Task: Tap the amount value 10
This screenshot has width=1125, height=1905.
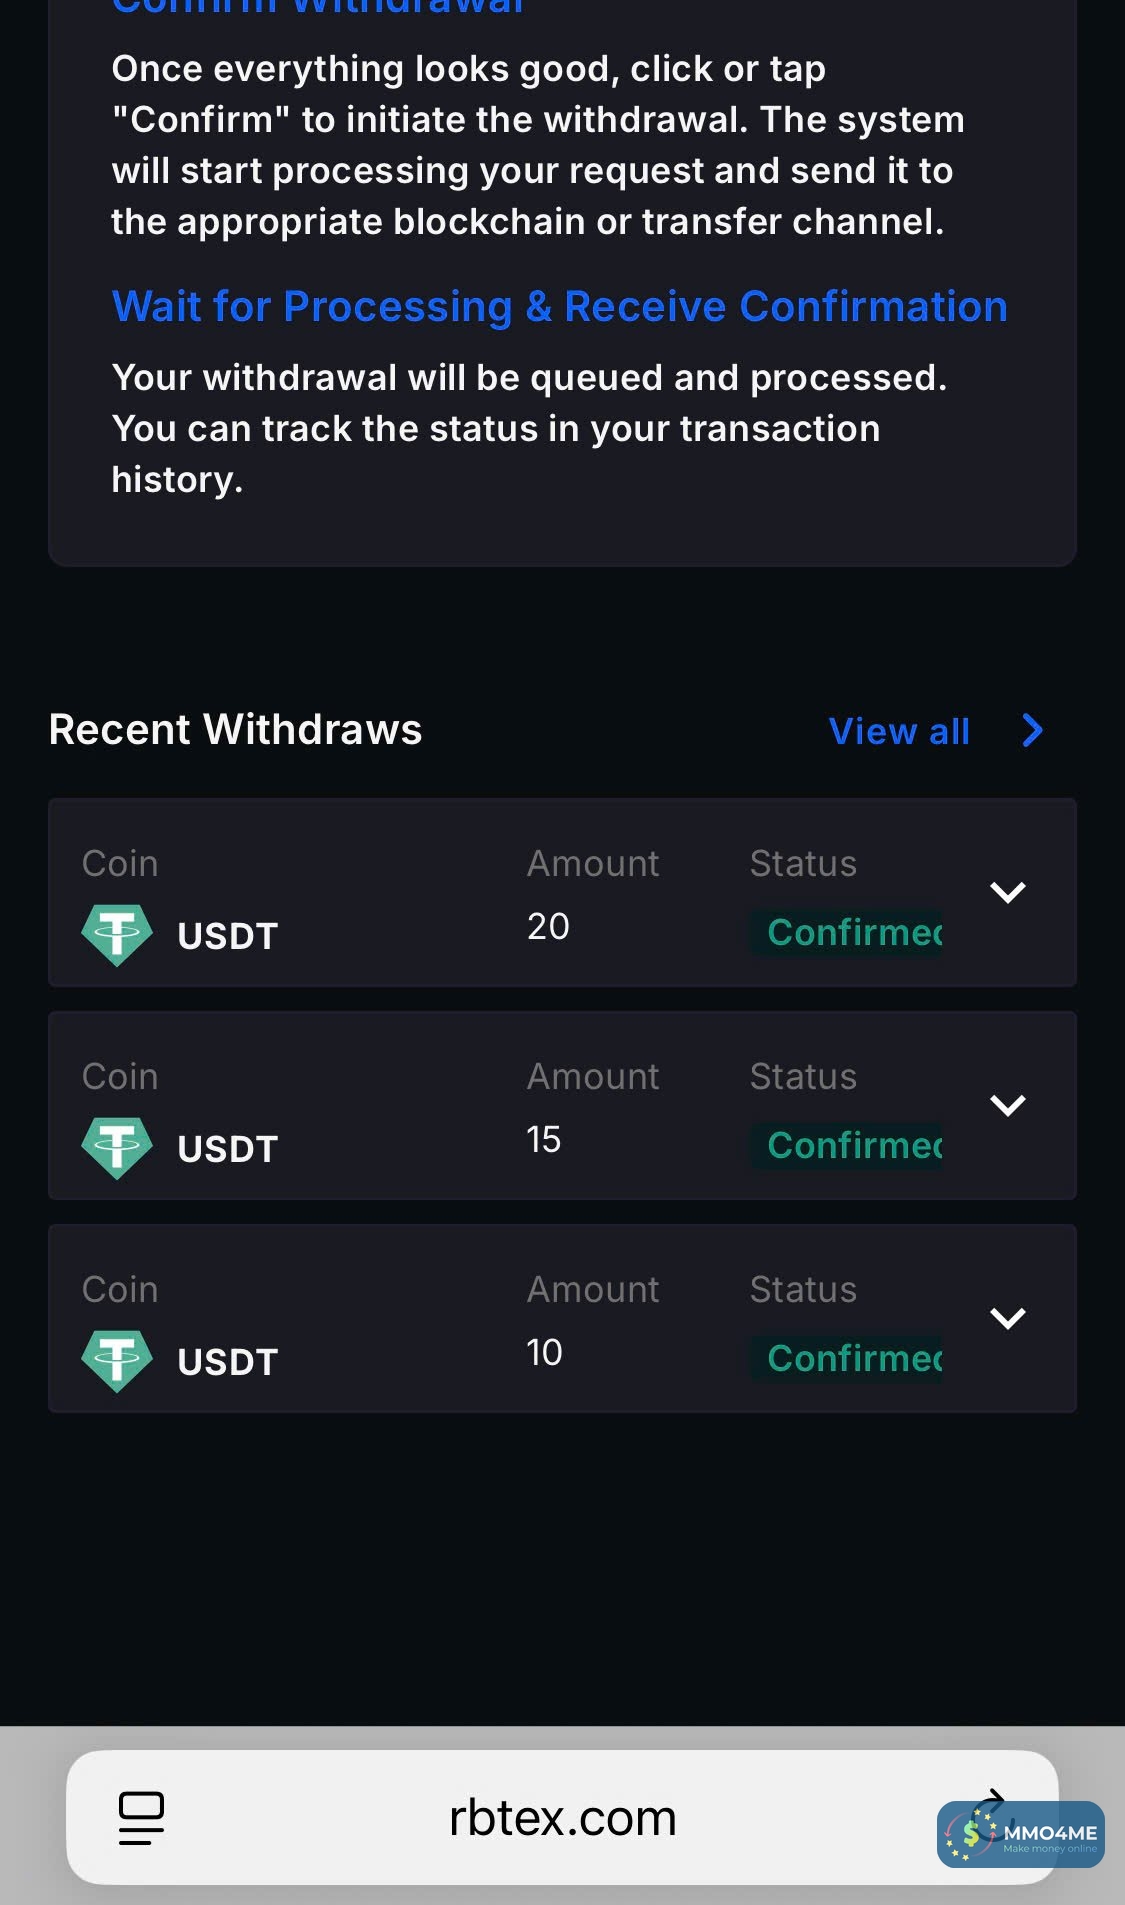Action: click(x=544, y=1352)
